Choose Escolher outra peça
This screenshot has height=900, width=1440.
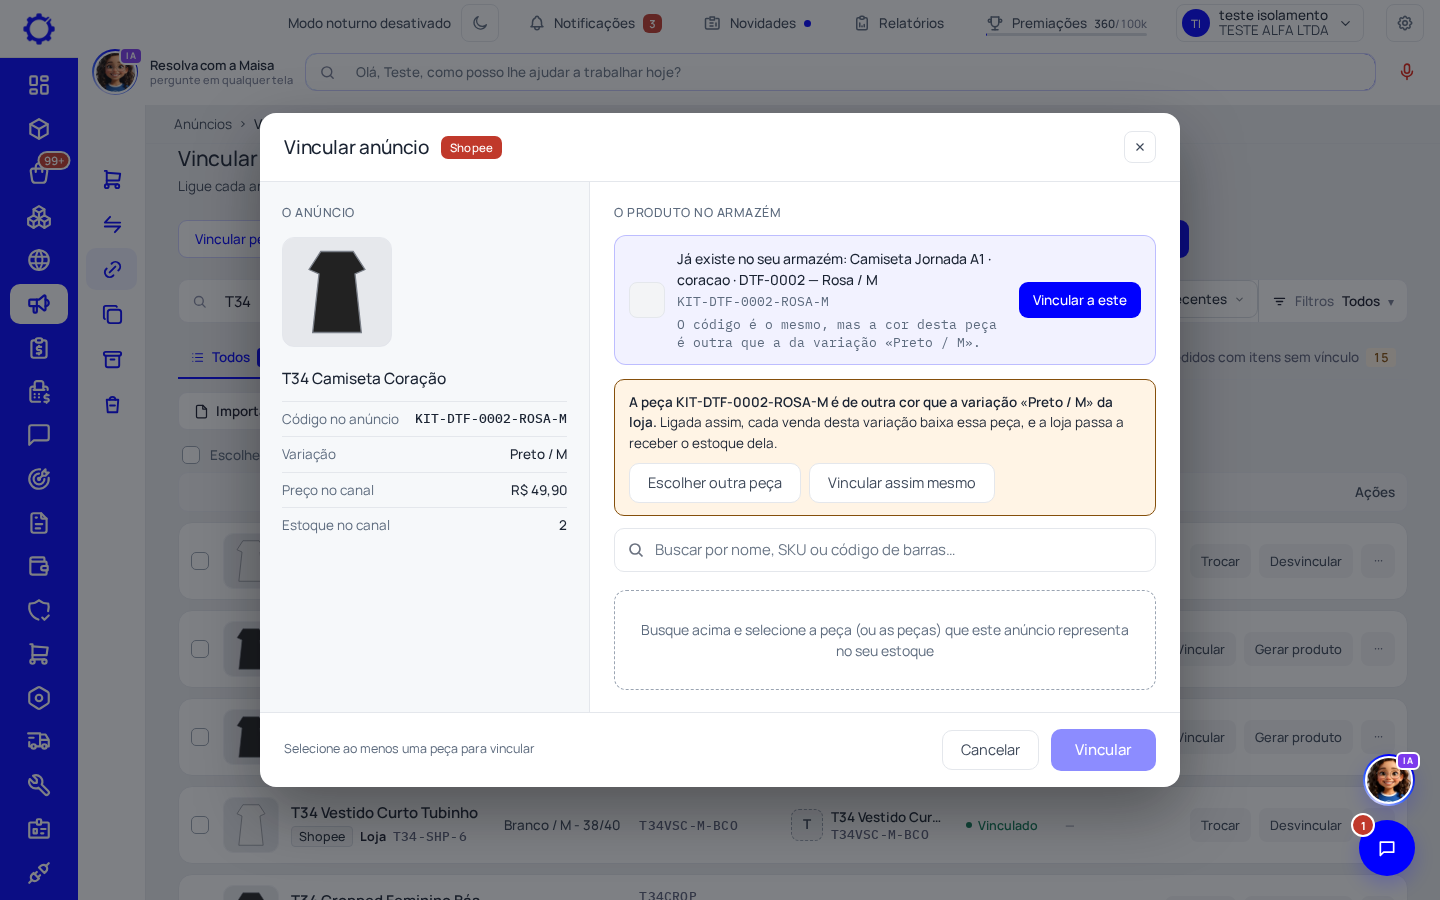pos(715,483)
